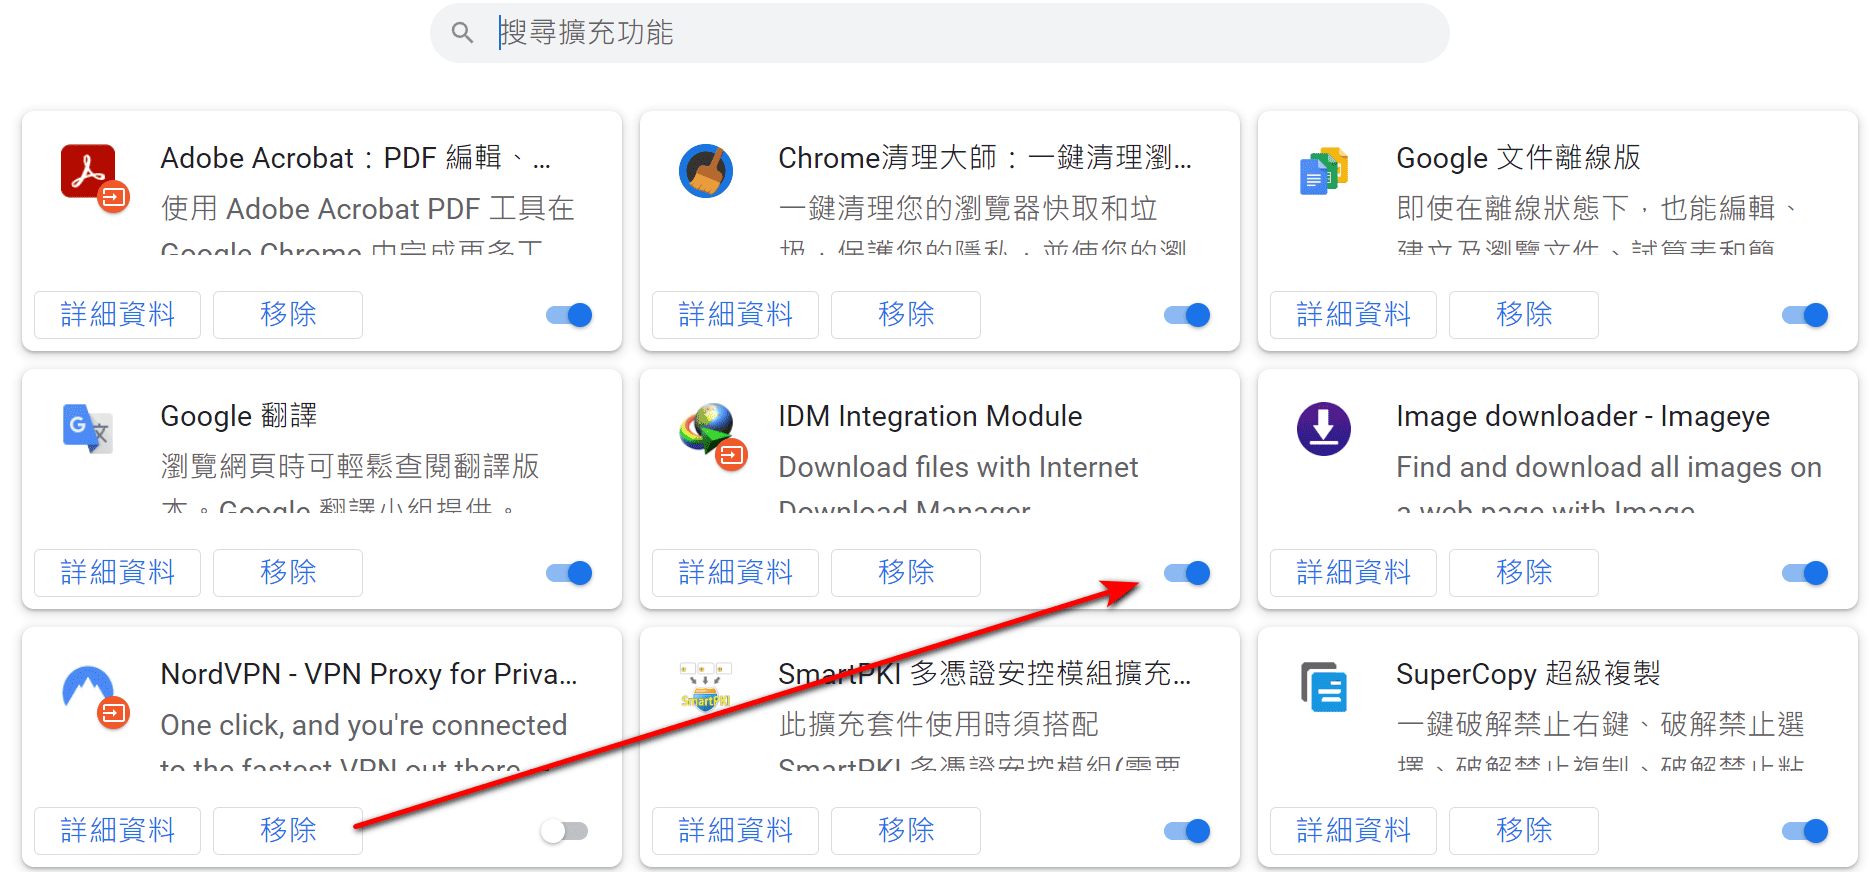Click the Google 文件離線版 icon
The width and height of the screenshot is (1869, 872).
tap(1324, 171)
